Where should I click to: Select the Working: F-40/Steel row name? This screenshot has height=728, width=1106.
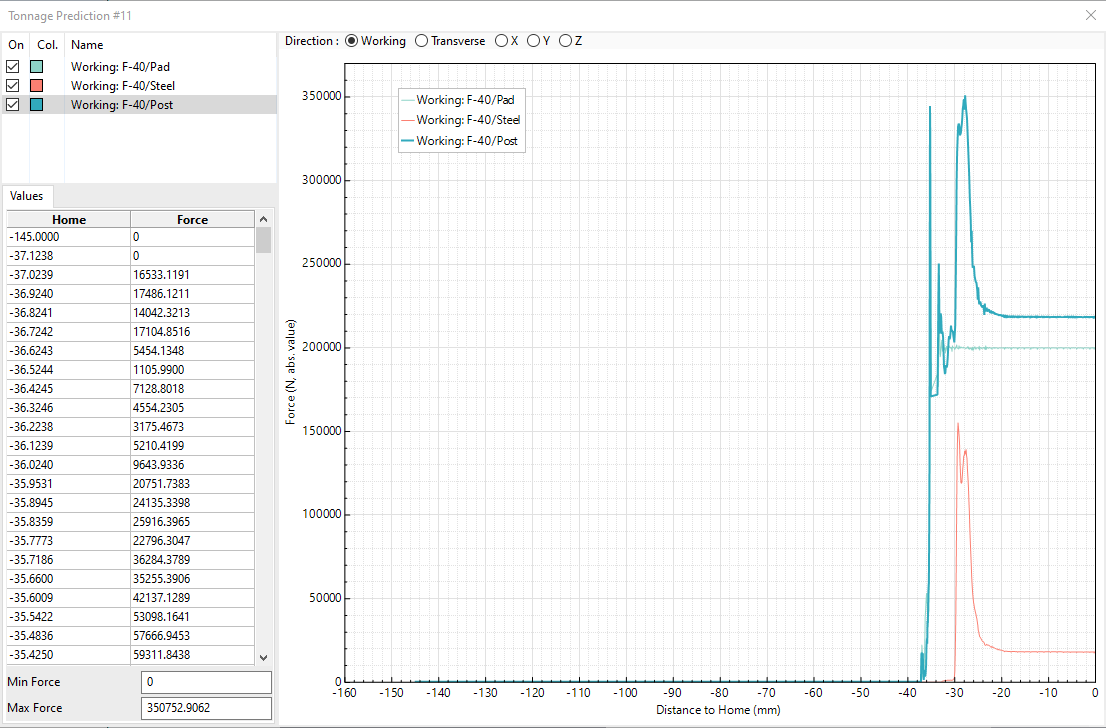click(x=123, y=85)
